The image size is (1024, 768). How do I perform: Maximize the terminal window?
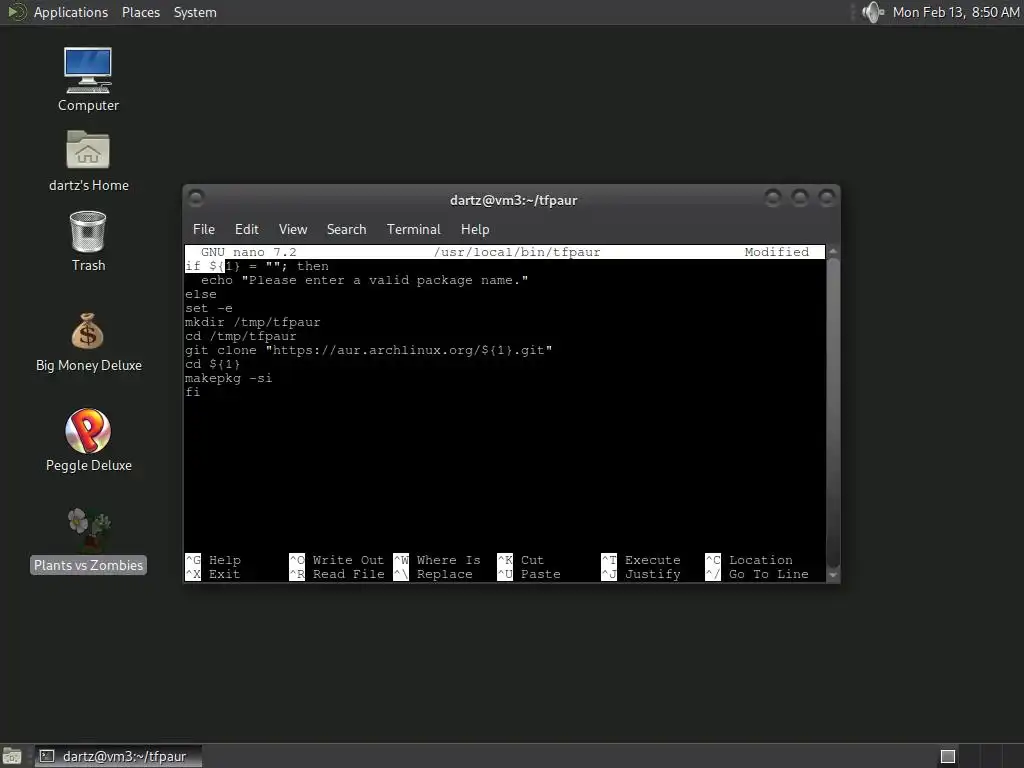coord(800,197)
